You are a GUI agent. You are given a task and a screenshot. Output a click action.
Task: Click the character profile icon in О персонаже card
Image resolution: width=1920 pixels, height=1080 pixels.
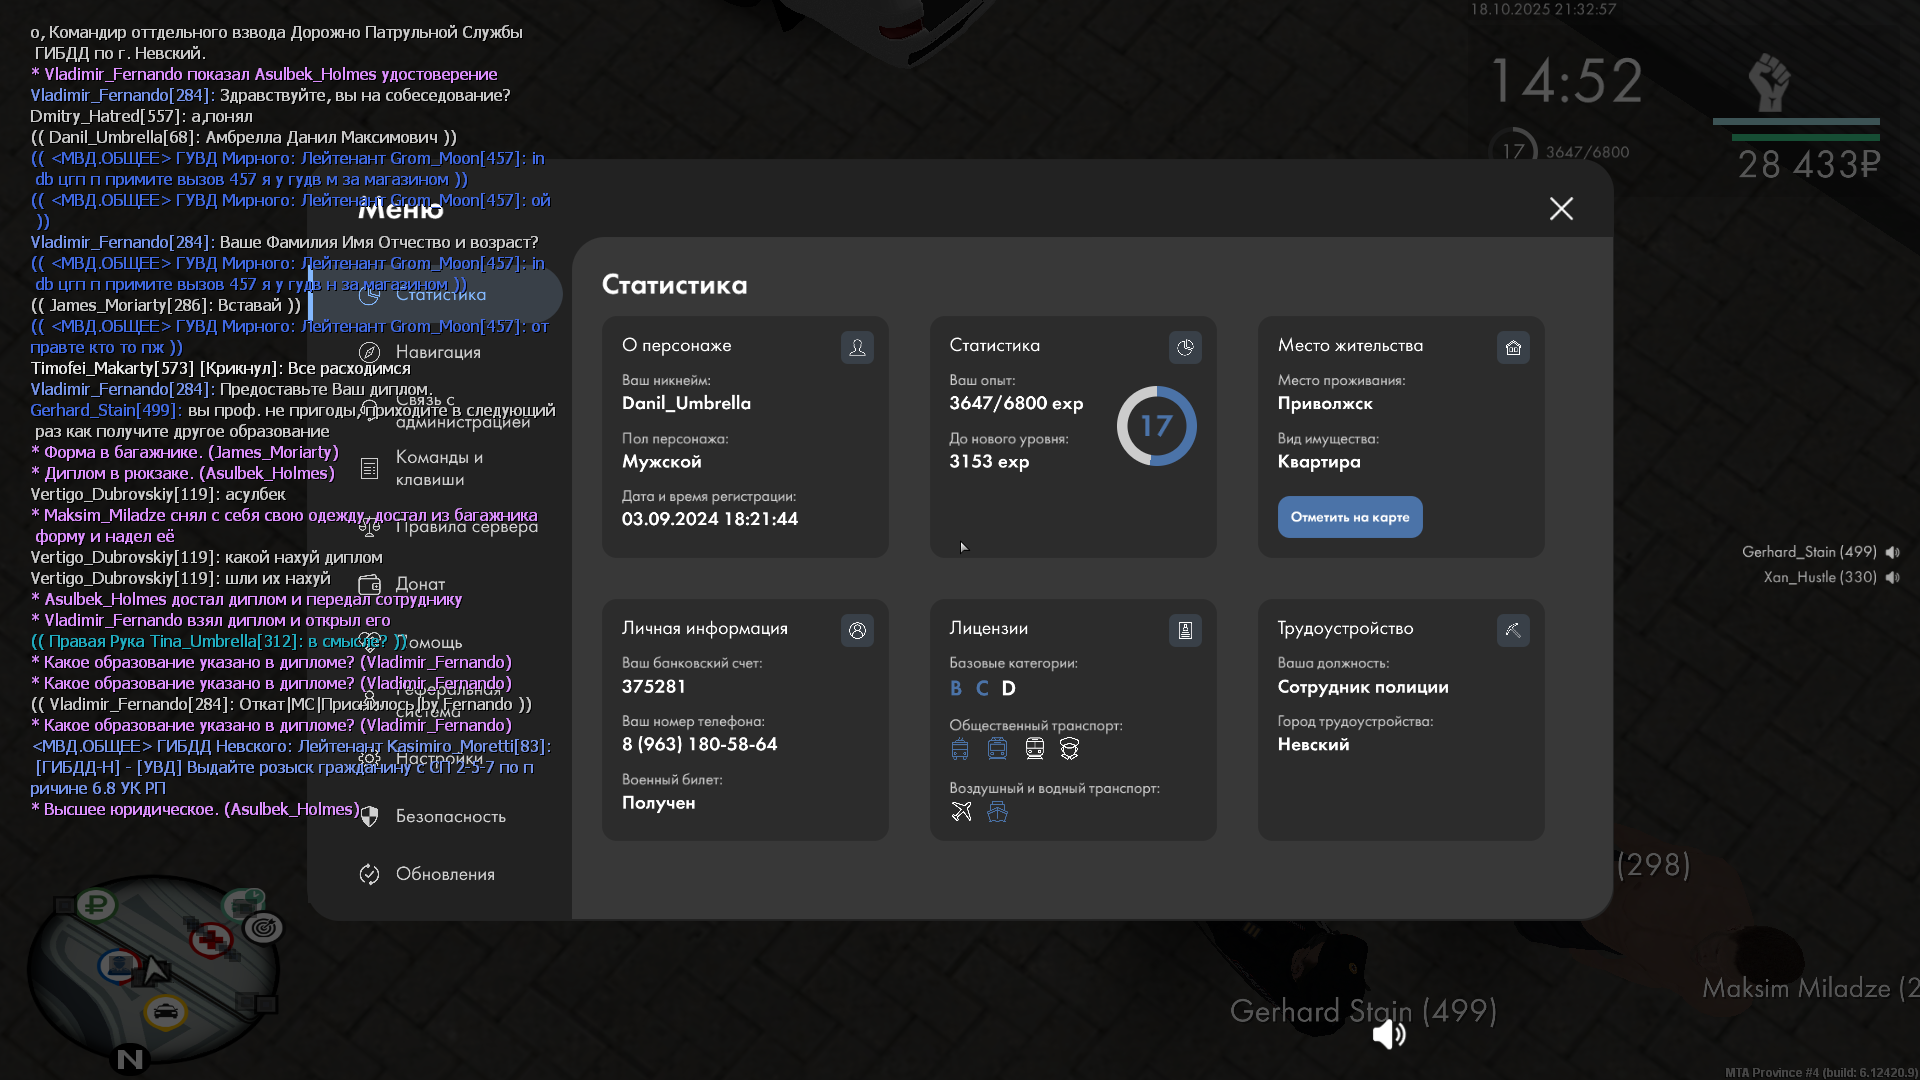[x=857, y=347]
